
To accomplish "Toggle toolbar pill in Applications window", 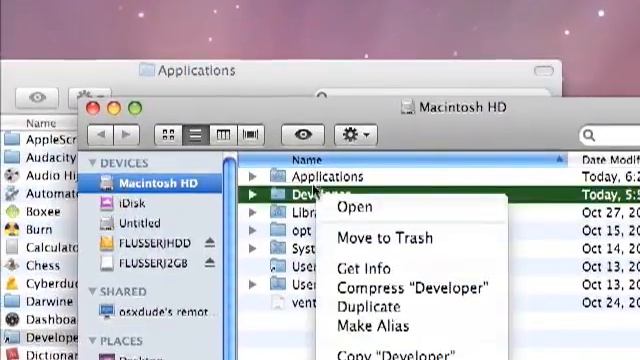I will pyautogui.click(x=544, y=71).
